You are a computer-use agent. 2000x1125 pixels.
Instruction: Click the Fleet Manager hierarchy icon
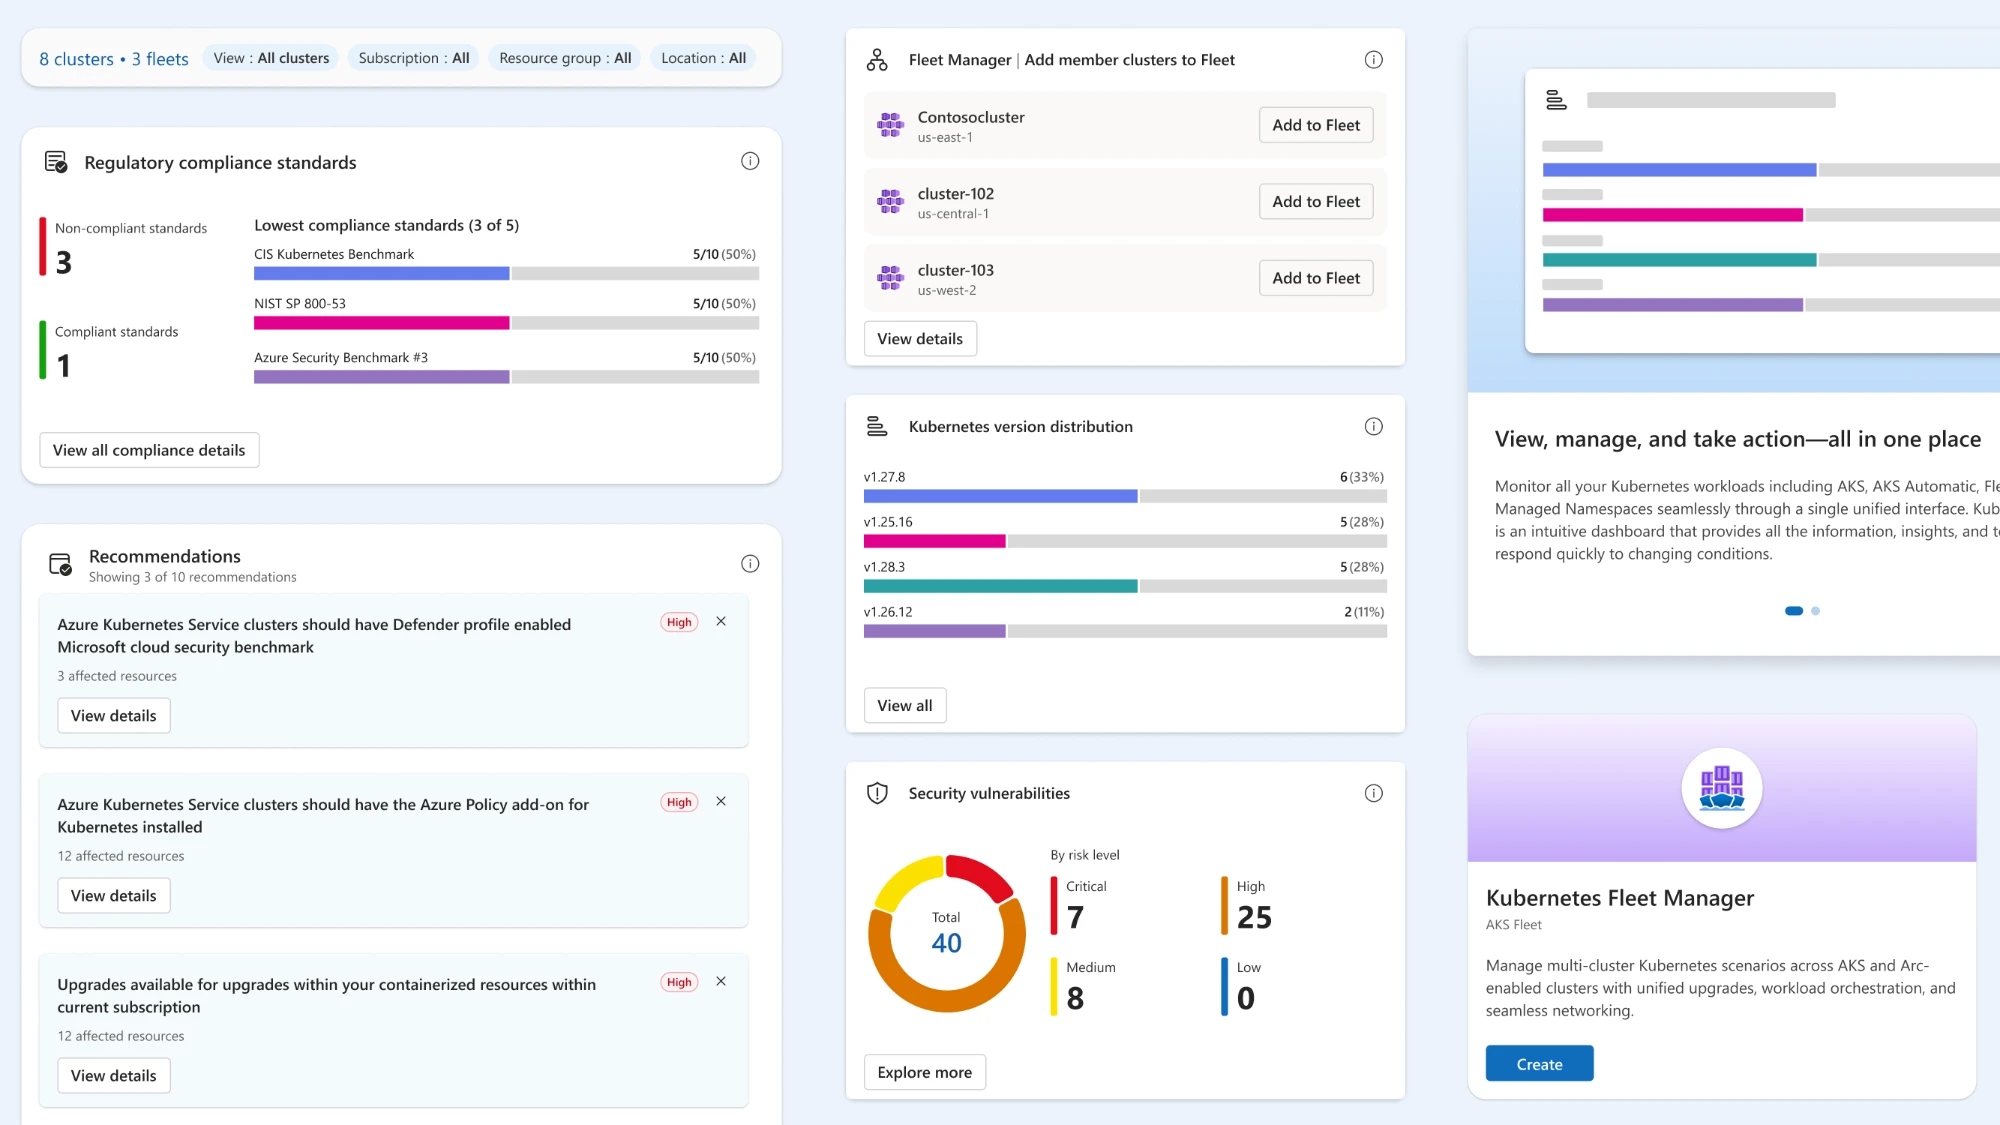tap(877, 60)
